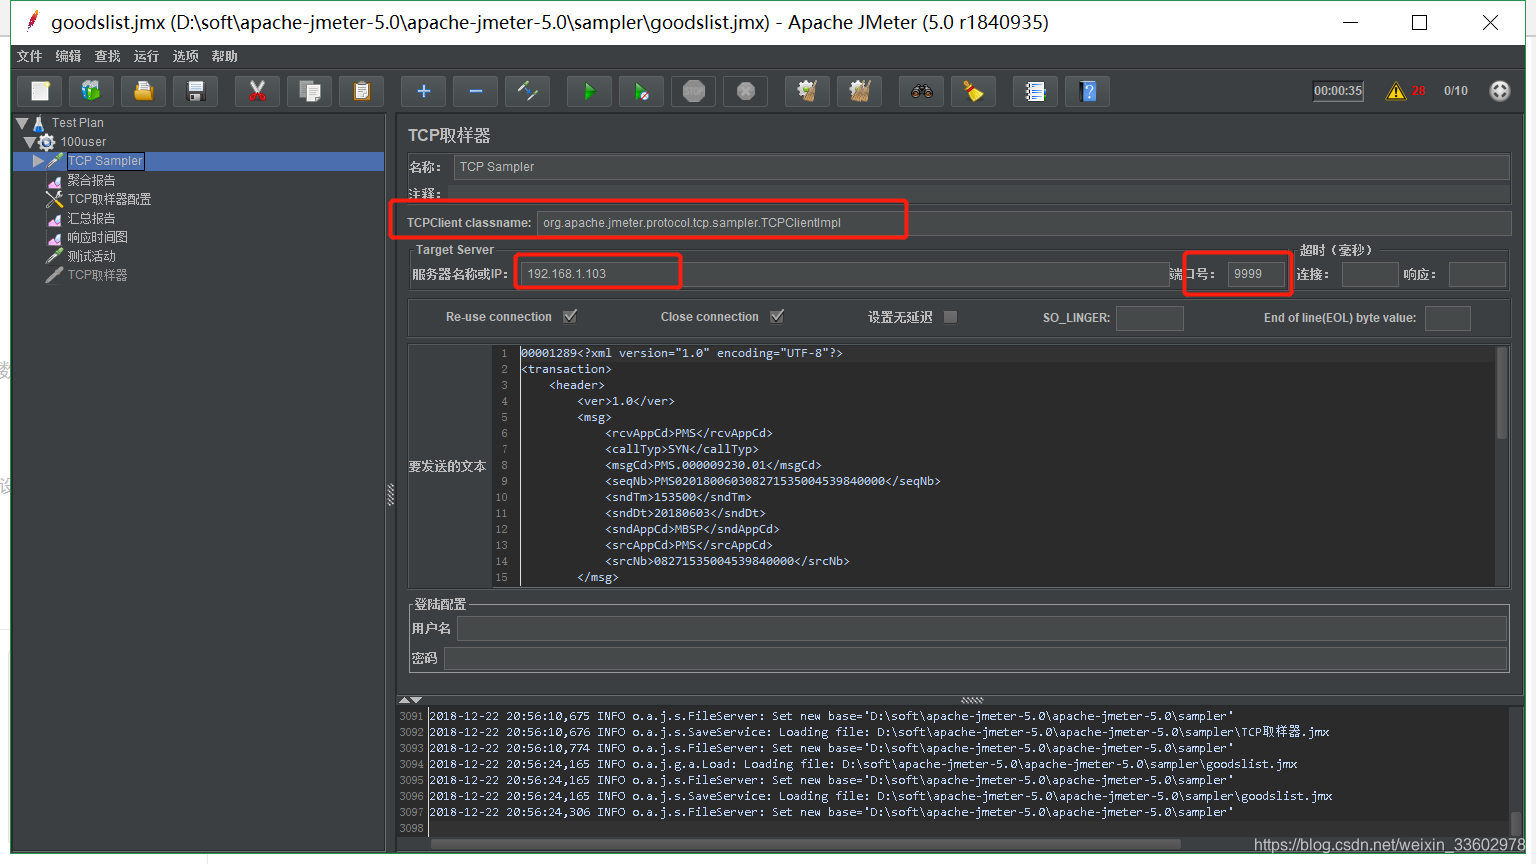Click line with <msgCd>PMS.000009230.01

(x=713, y=465)
